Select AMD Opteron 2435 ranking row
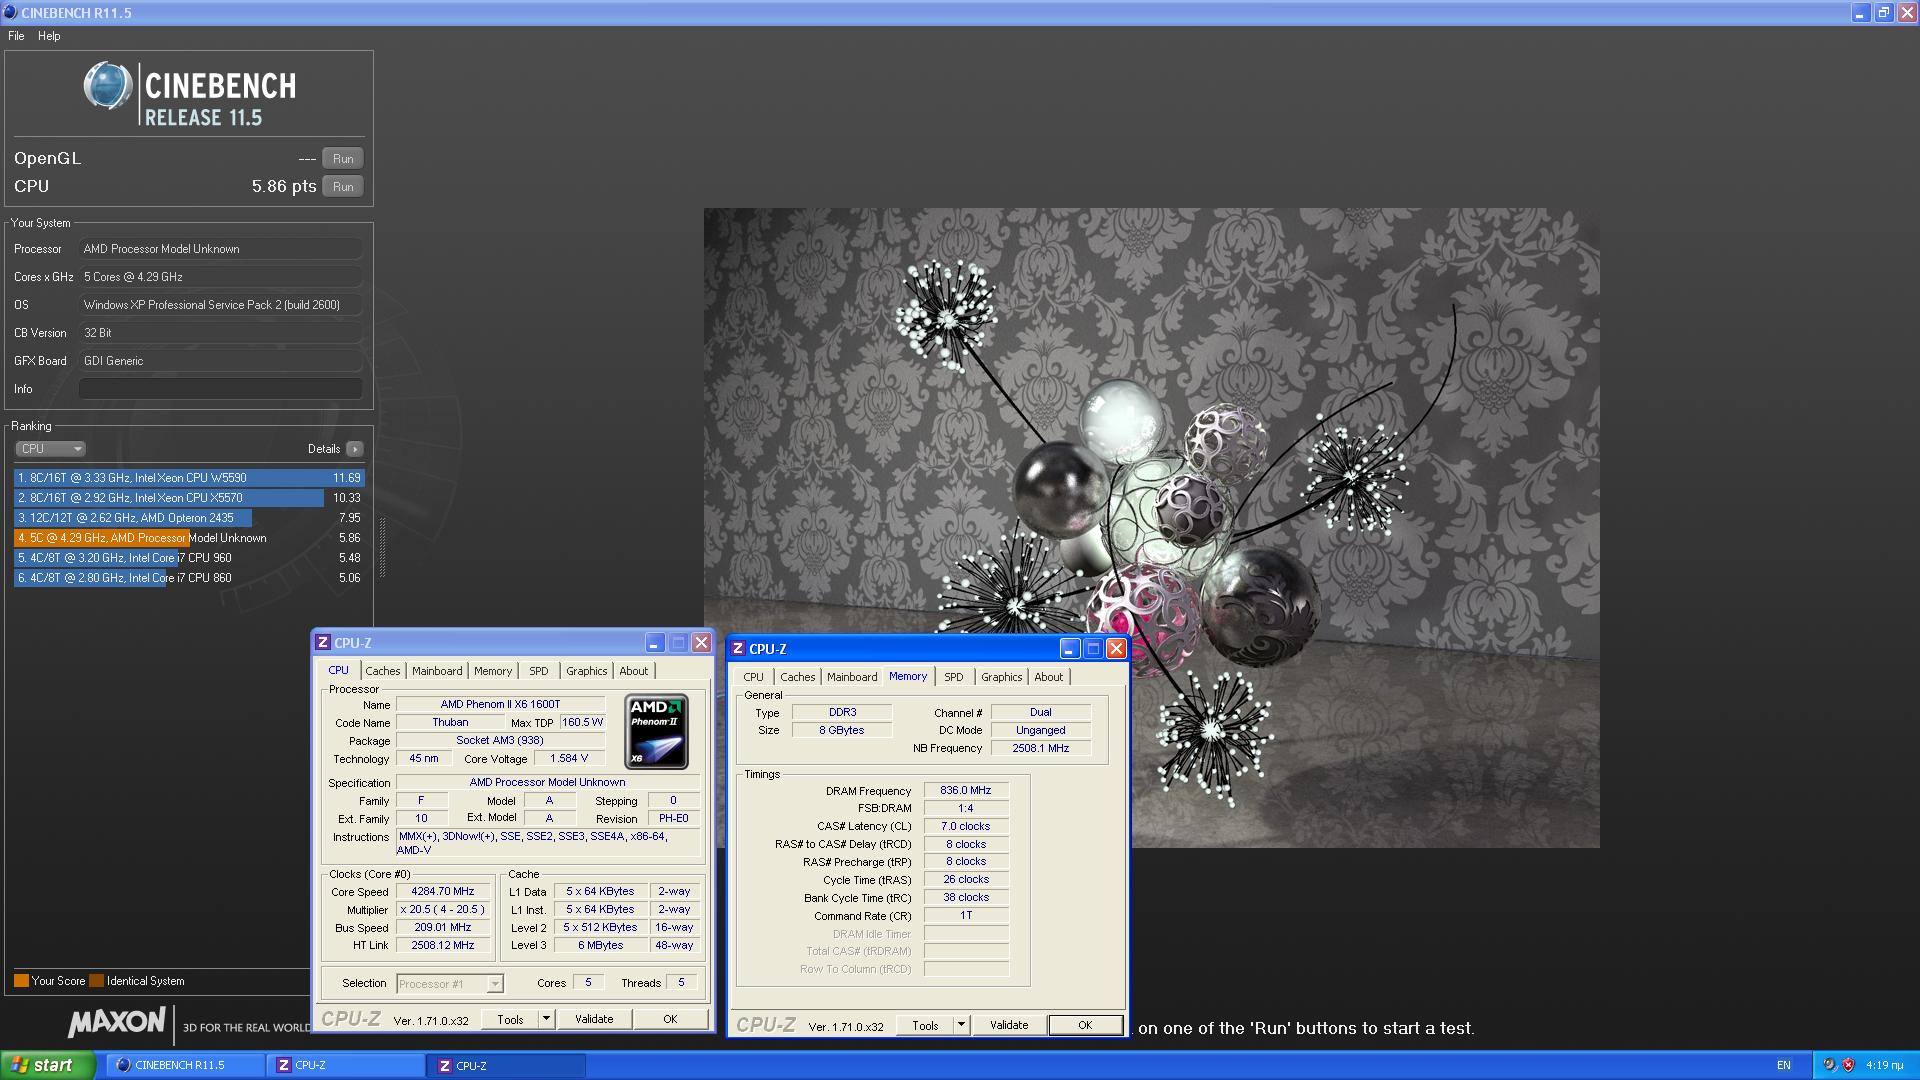The height and width of the screenshot is (1080, 1920). (189, 518)
